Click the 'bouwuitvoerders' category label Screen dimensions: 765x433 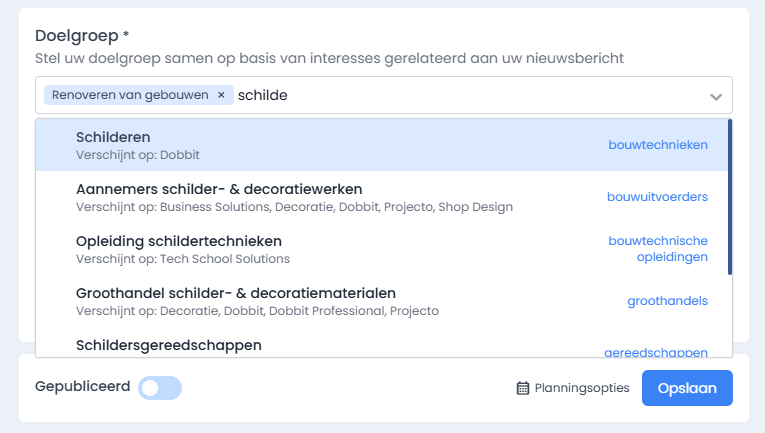(x=657, y=197)
